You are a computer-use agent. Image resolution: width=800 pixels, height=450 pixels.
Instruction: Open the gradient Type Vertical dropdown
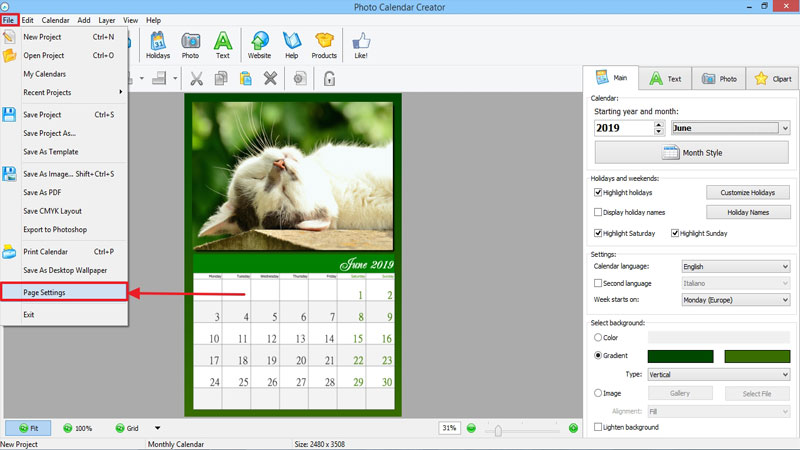coord(719,374)
